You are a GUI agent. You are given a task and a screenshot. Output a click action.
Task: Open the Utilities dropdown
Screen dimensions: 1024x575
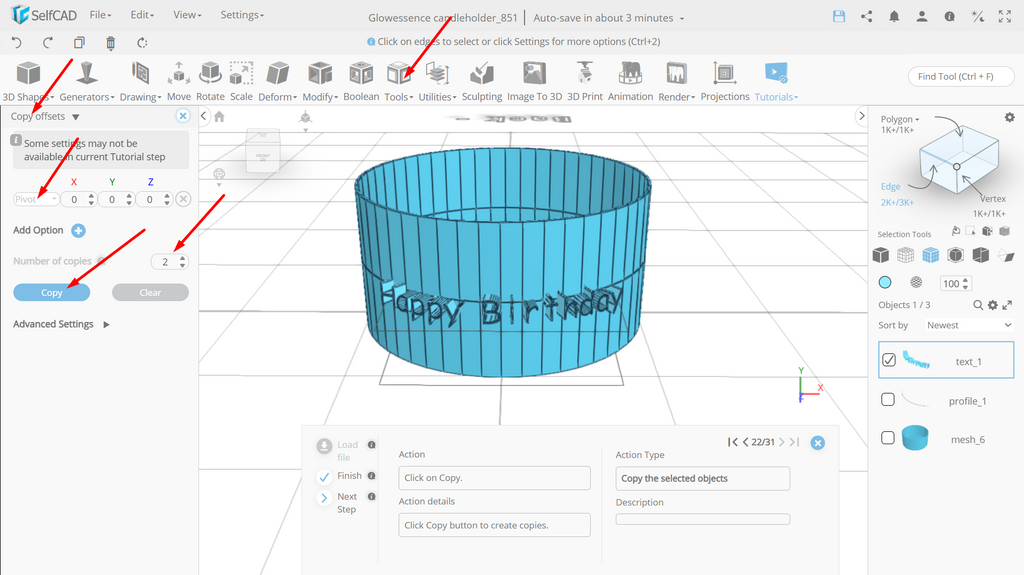tap(438, 81)
